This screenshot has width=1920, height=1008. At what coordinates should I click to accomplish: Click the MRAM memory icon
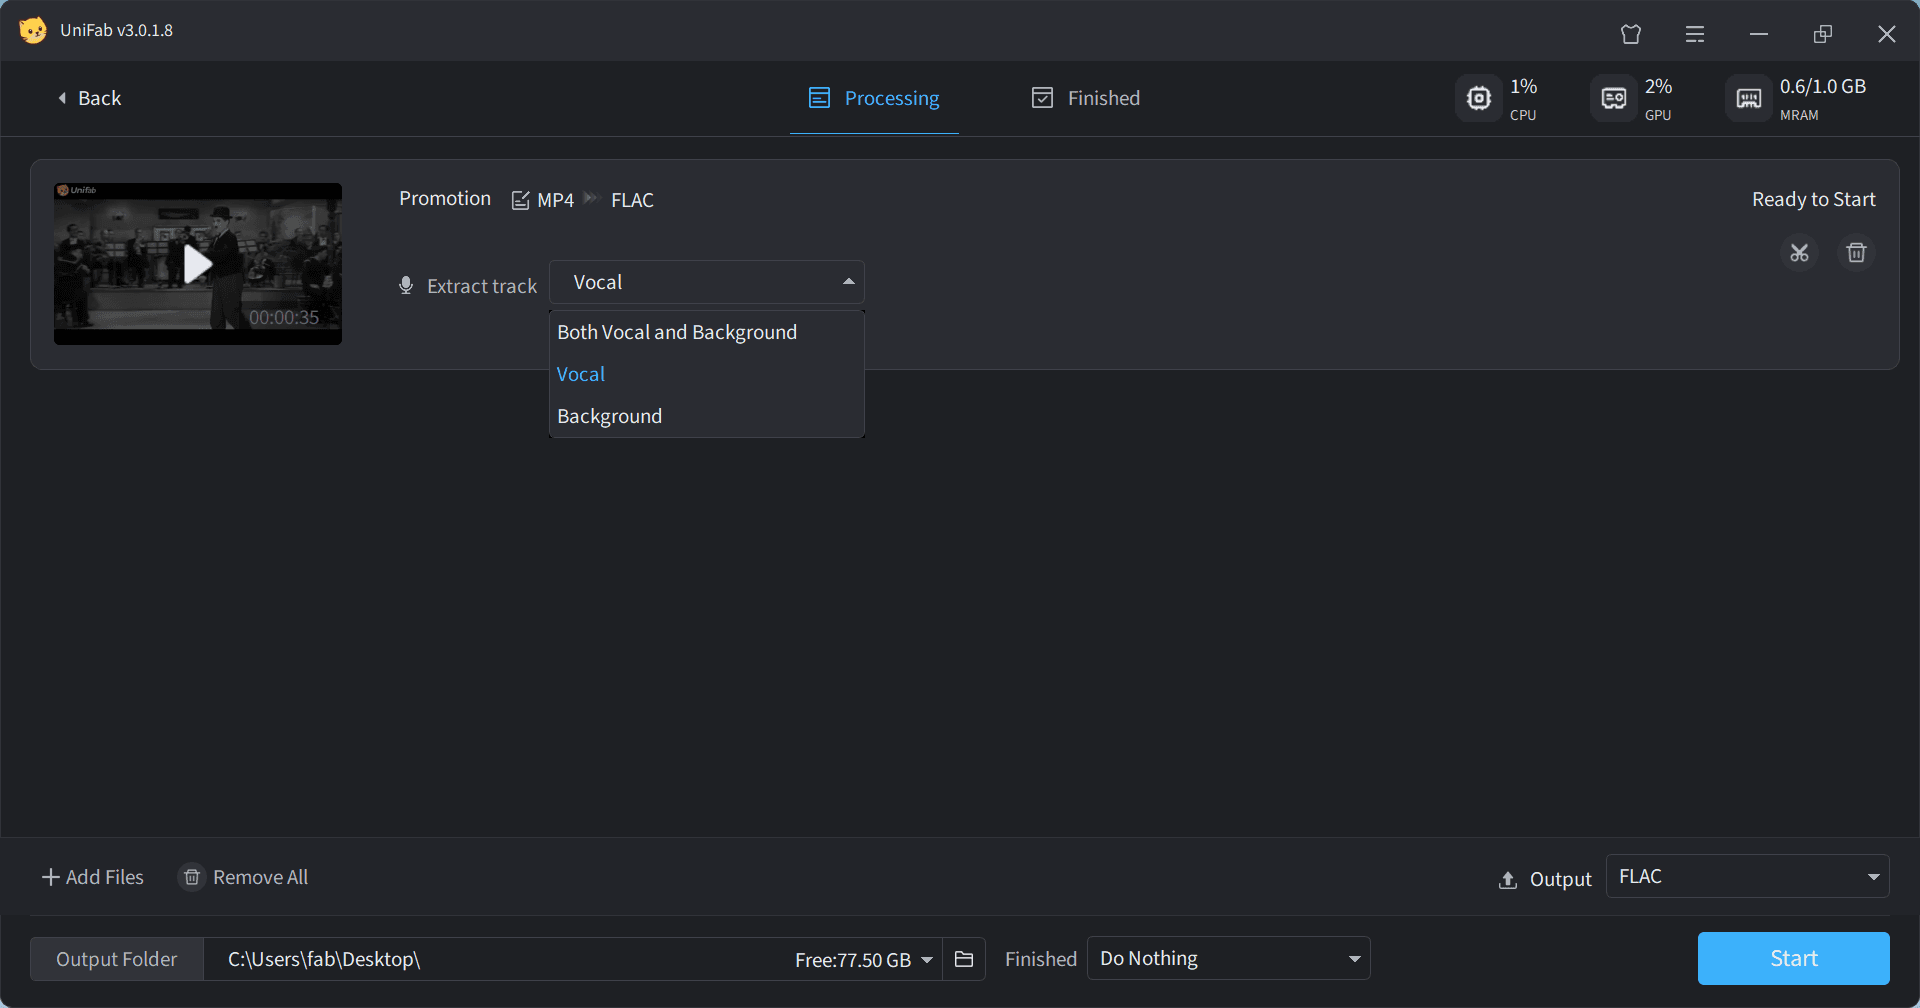(x=1748, y=98)
